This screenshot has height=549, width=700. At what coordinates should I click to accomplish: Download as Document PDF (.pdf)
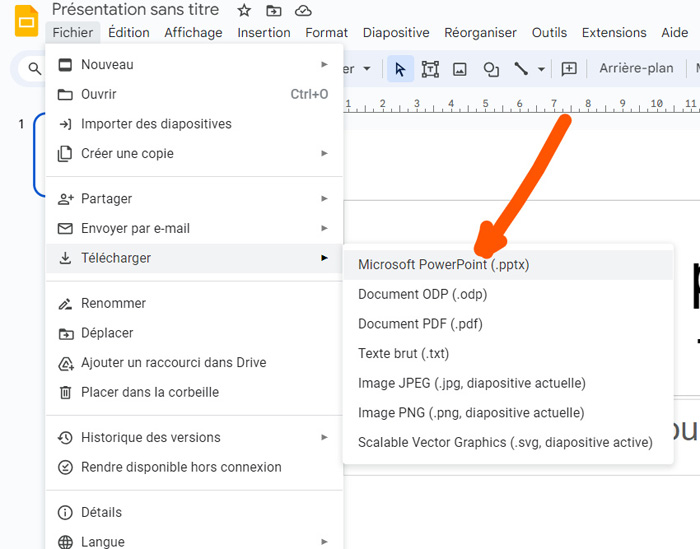(x=508, y=324)
